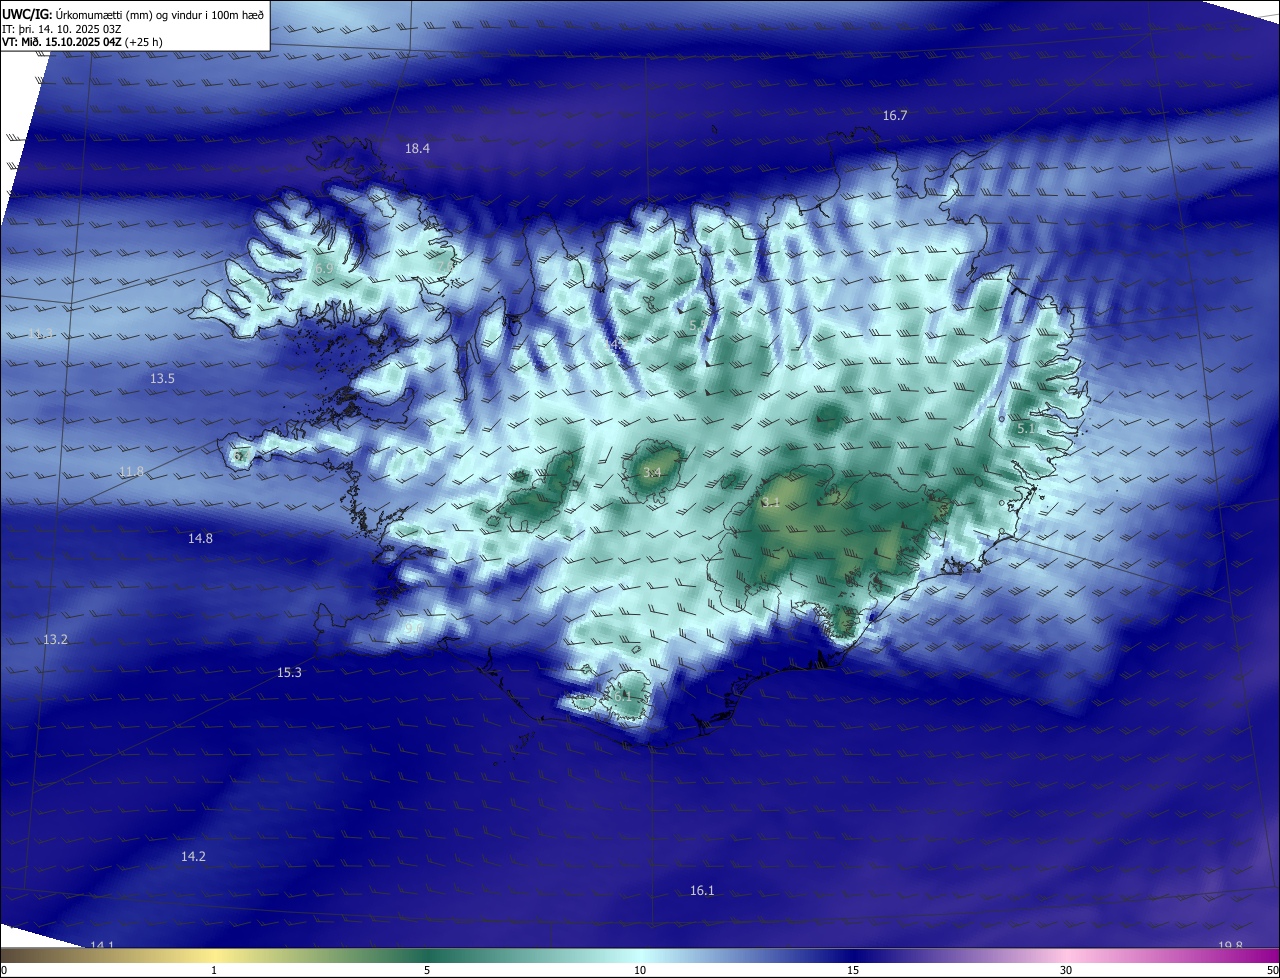Screen dimensions: 1280x978
Task: Click the colorbar tick label 5
Action: click(x=427, y=970)
